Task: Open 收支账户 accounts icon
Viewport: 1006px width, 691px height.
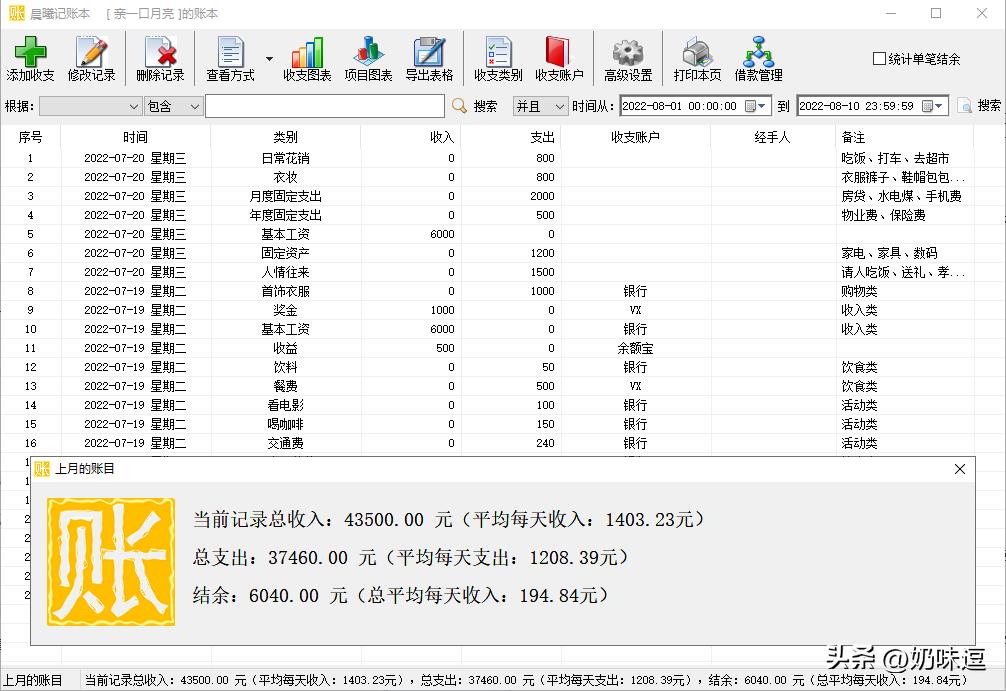Action: pos(559,57)
